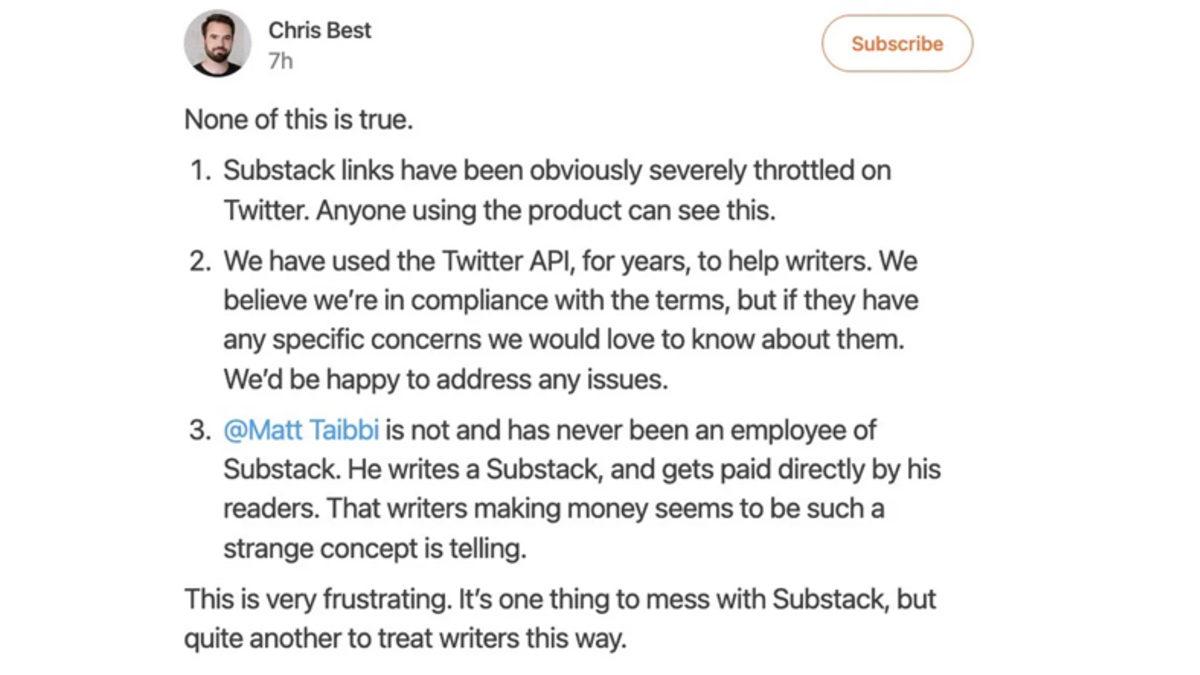Screen dimensions: 1200x675
Task: Click the number '2.' in the list
Action: pyautogui.click(x=196, y=260)
